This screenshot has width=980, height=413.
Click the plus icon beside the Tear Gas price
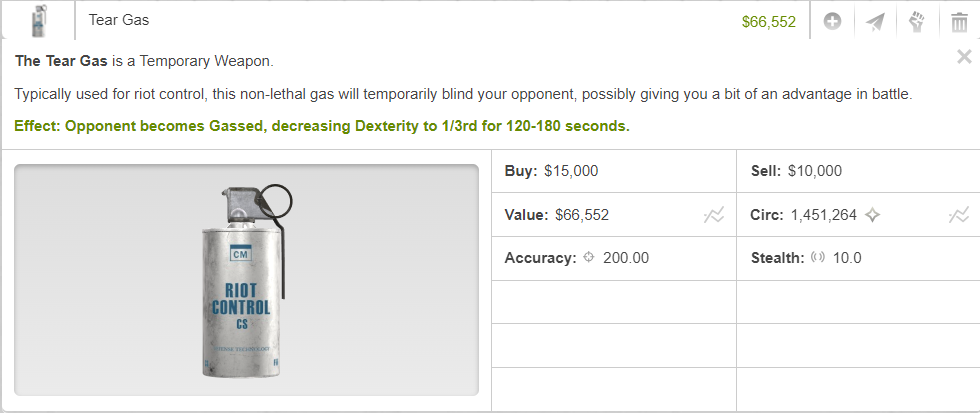[832, 22]
